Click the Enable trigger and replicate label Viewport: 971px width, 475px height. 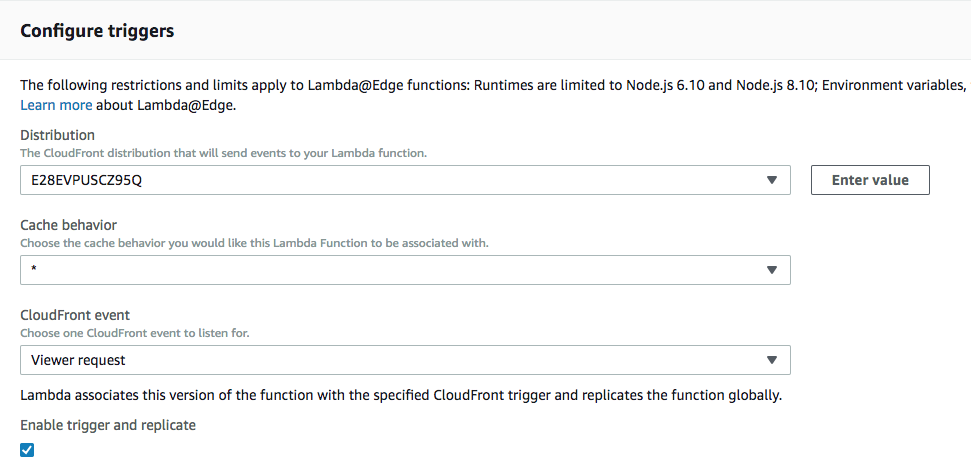(x=108, y=425)
